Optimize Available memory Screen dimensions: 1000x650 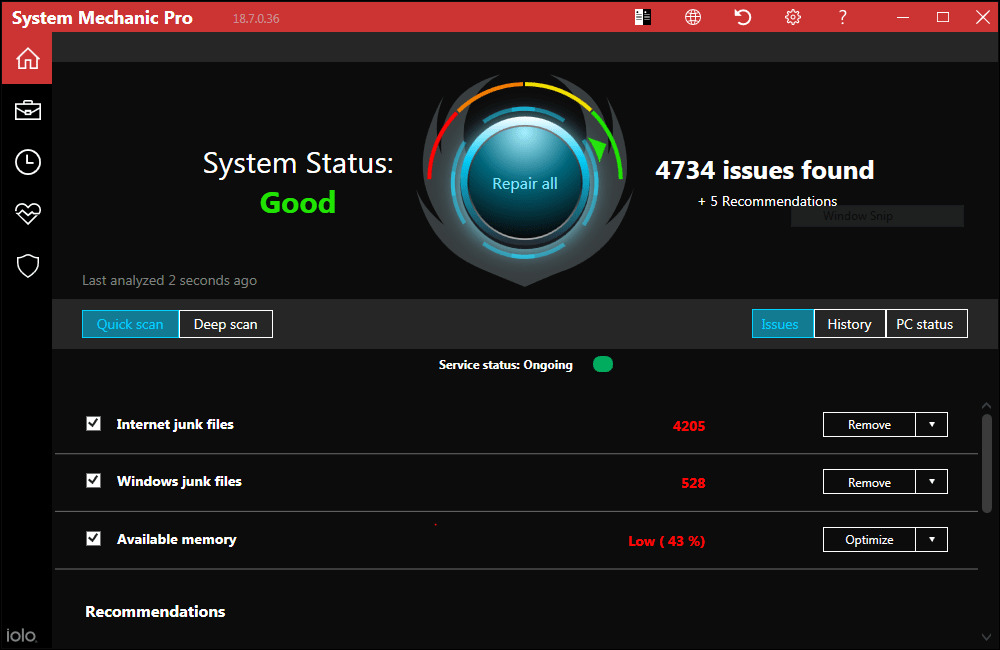(x=869, y=540)
